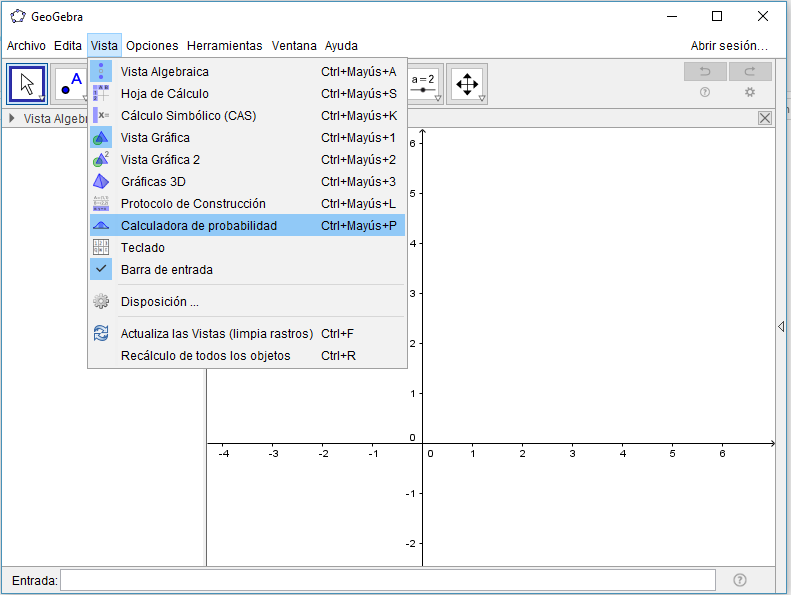Screen dimensions: 791x595
Task: Open the Disposición... settings entry
Action: click(159, 301)
